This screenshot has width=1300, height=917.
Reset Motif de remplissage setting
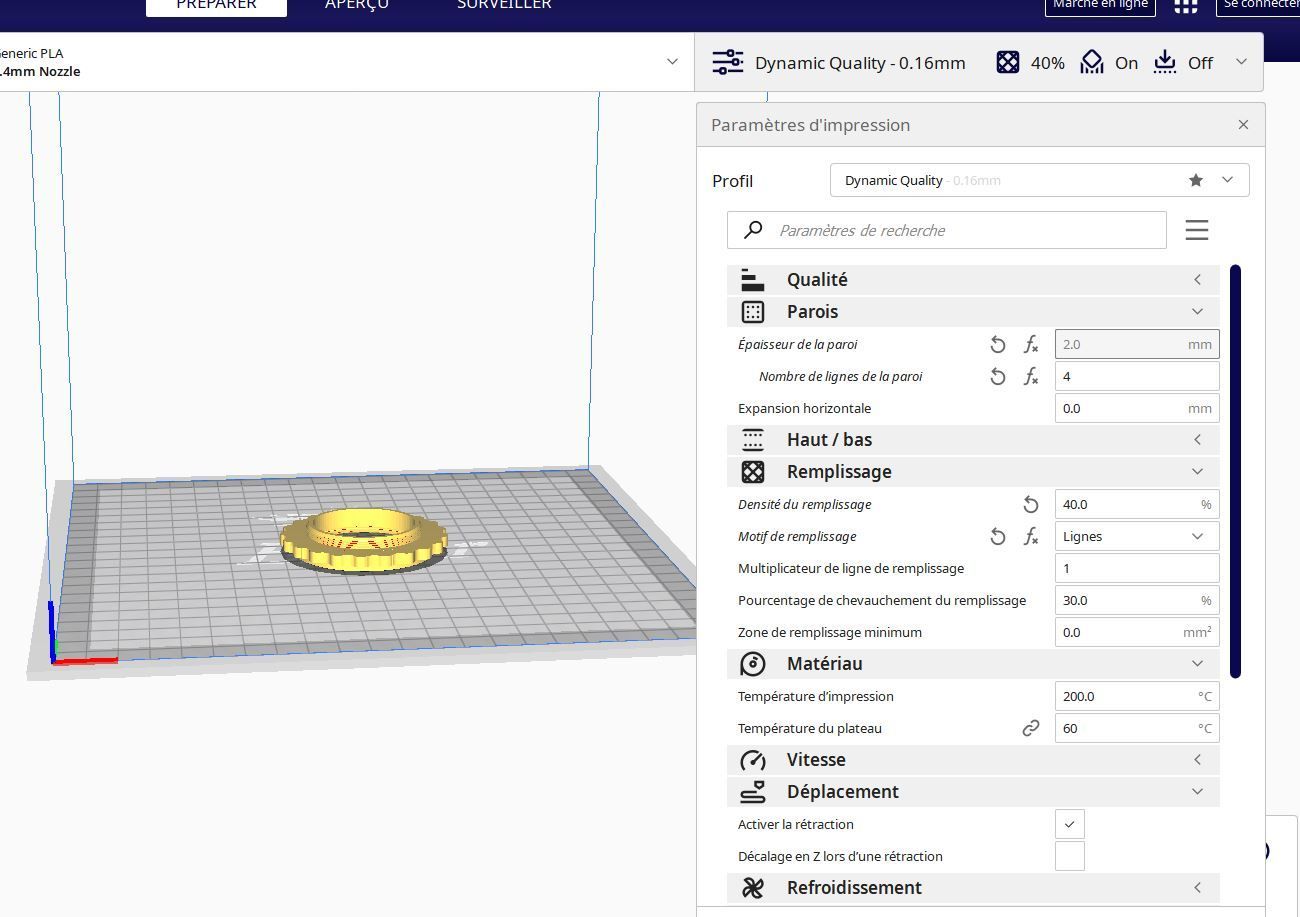[997, 536]
